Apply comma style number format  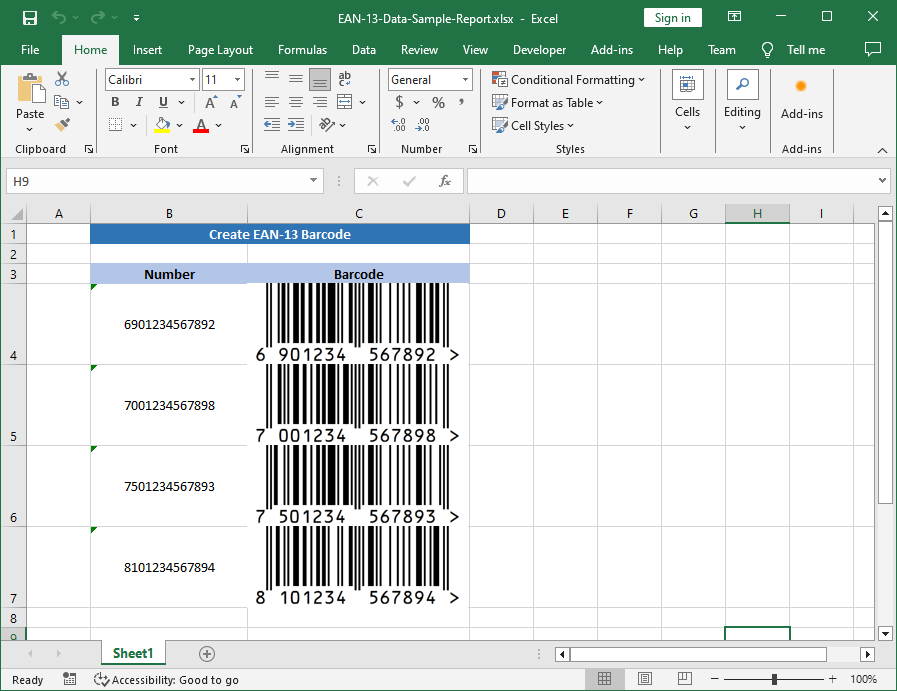(x=461, y=102)
